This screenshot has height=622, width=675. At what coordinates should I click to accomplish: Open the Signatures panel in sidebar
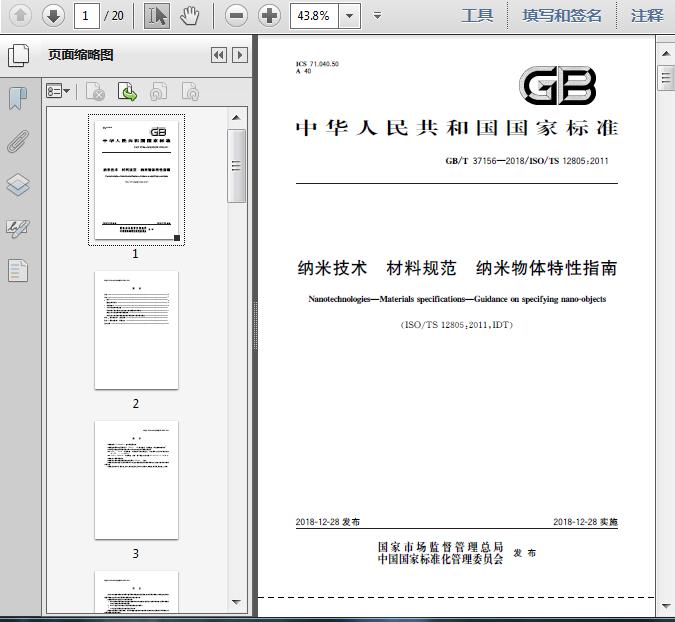(18, 228)
